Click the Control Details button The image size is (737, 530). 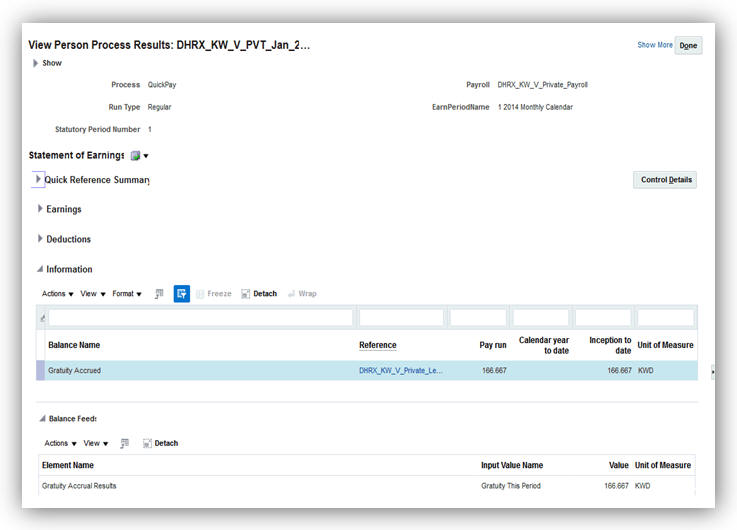tap(665, 180)
